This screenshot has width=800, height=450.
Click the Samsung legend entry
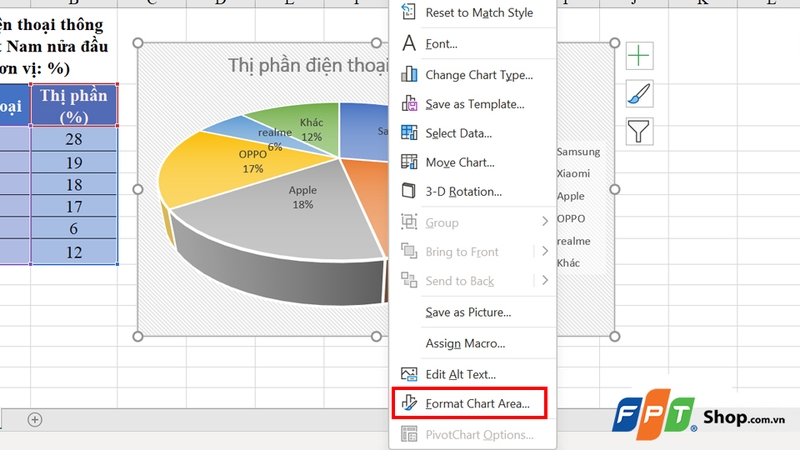578,152
